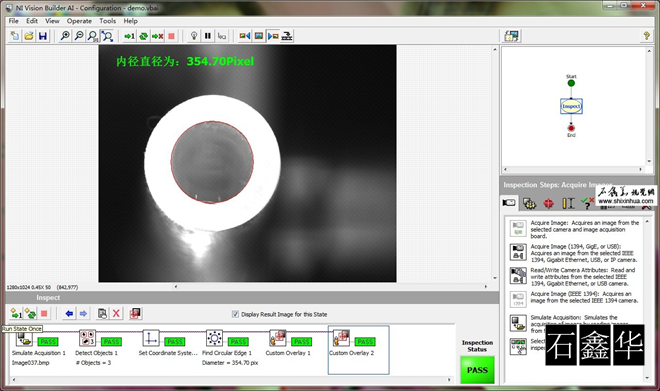Screen dimensions: 660x391
Task: Run inspection in loop from main toolbar
Action: [144, 36]
